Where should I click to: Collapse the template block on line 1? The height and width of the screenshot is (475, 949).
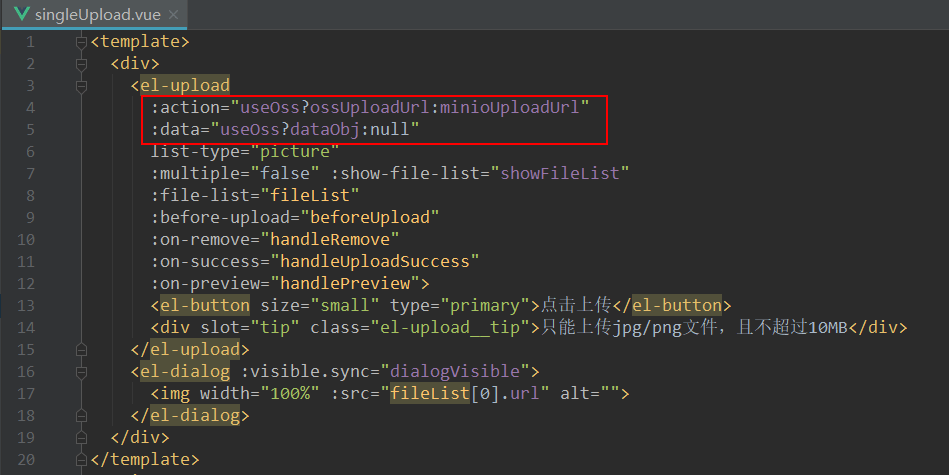pyautogui.click(x=81, y=42)
